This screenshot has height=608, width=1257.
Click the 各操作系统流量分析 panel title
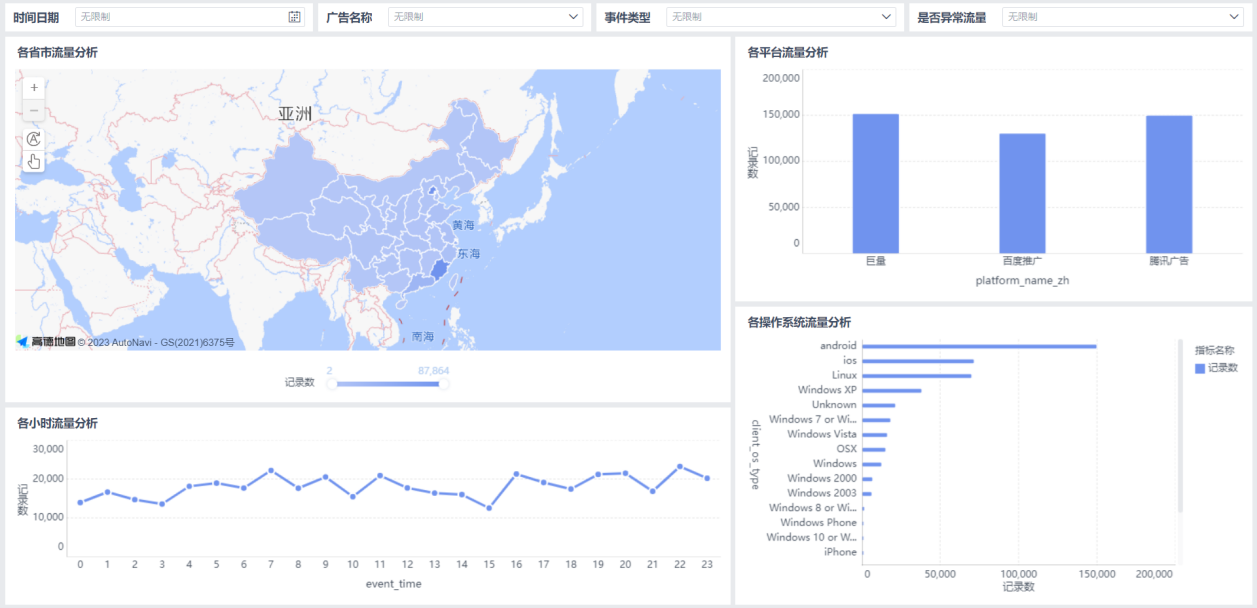[799, 322]
